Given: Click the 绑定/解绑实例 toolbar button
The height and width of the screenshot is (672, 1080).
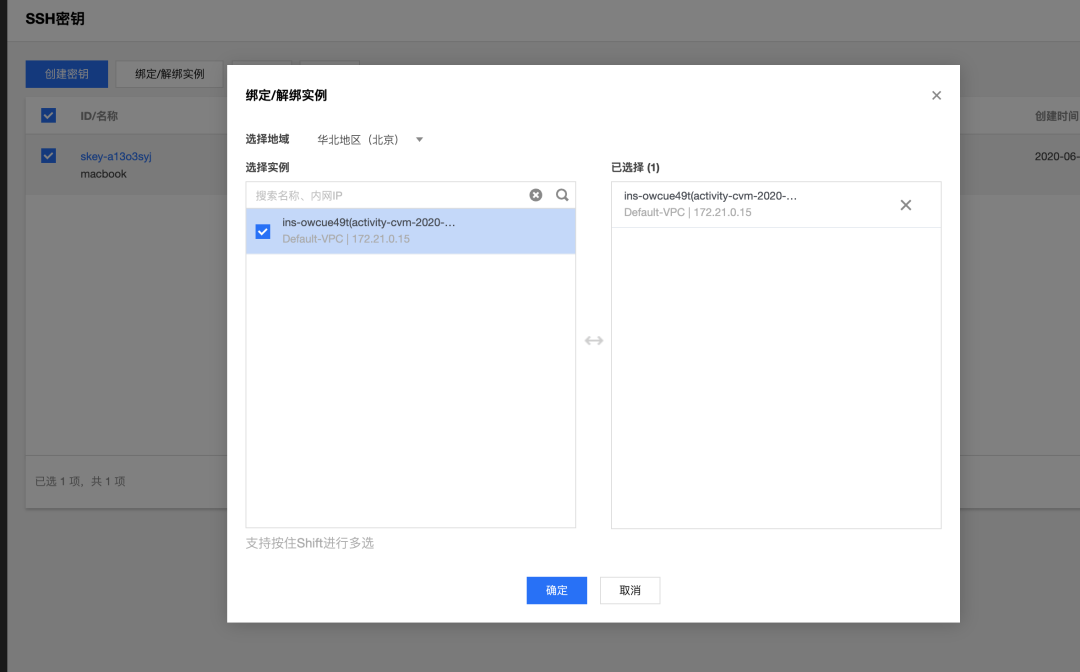Looking at the screenshot, I should tap(169, 73).
